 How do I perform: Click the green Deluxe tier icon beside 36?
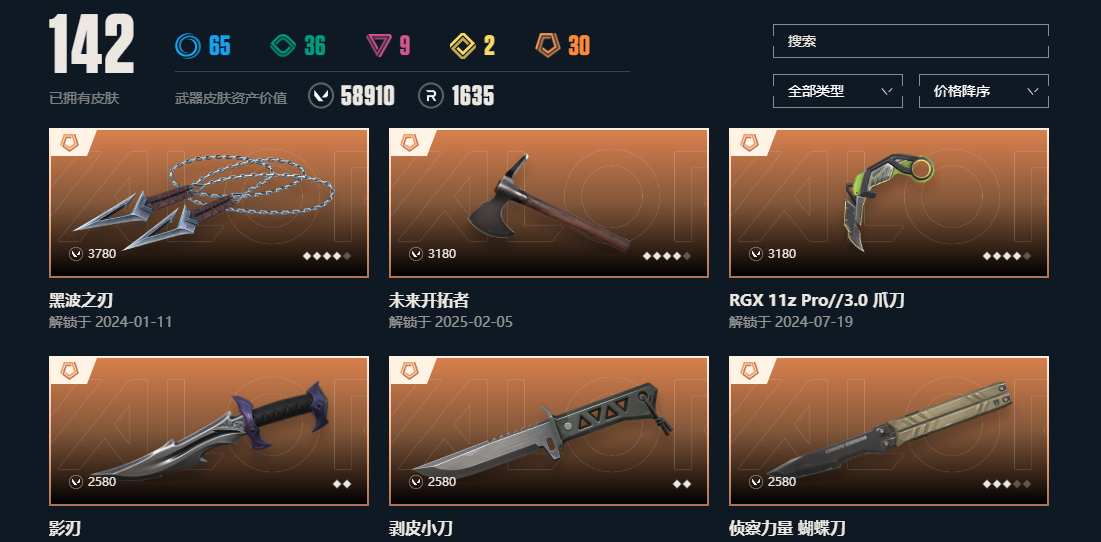(283, 46)
